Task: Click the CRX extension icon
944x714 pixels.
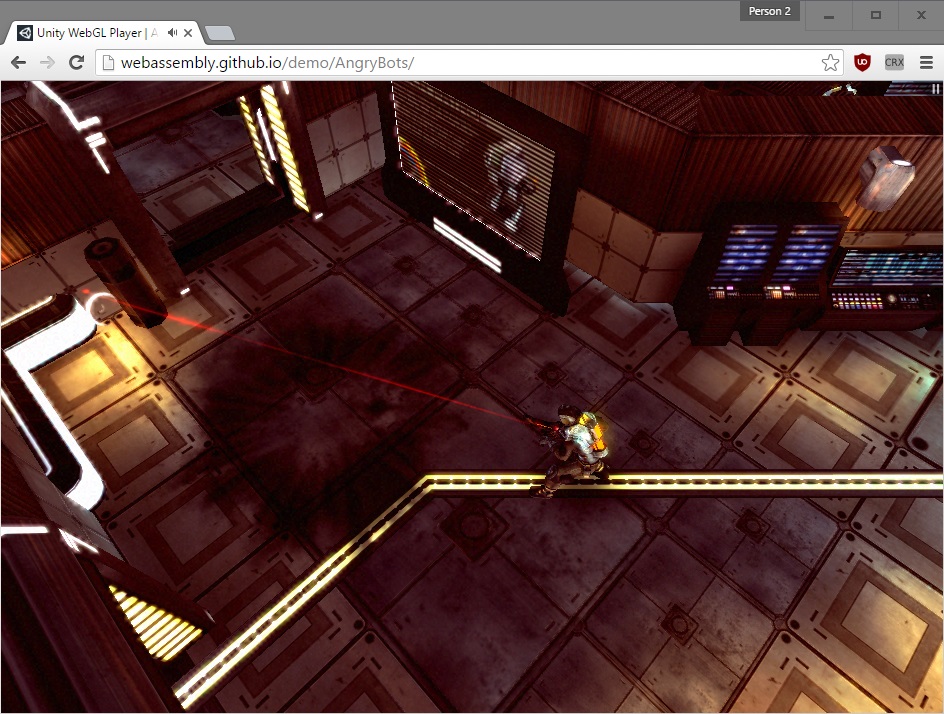Action: click(894, 63)
